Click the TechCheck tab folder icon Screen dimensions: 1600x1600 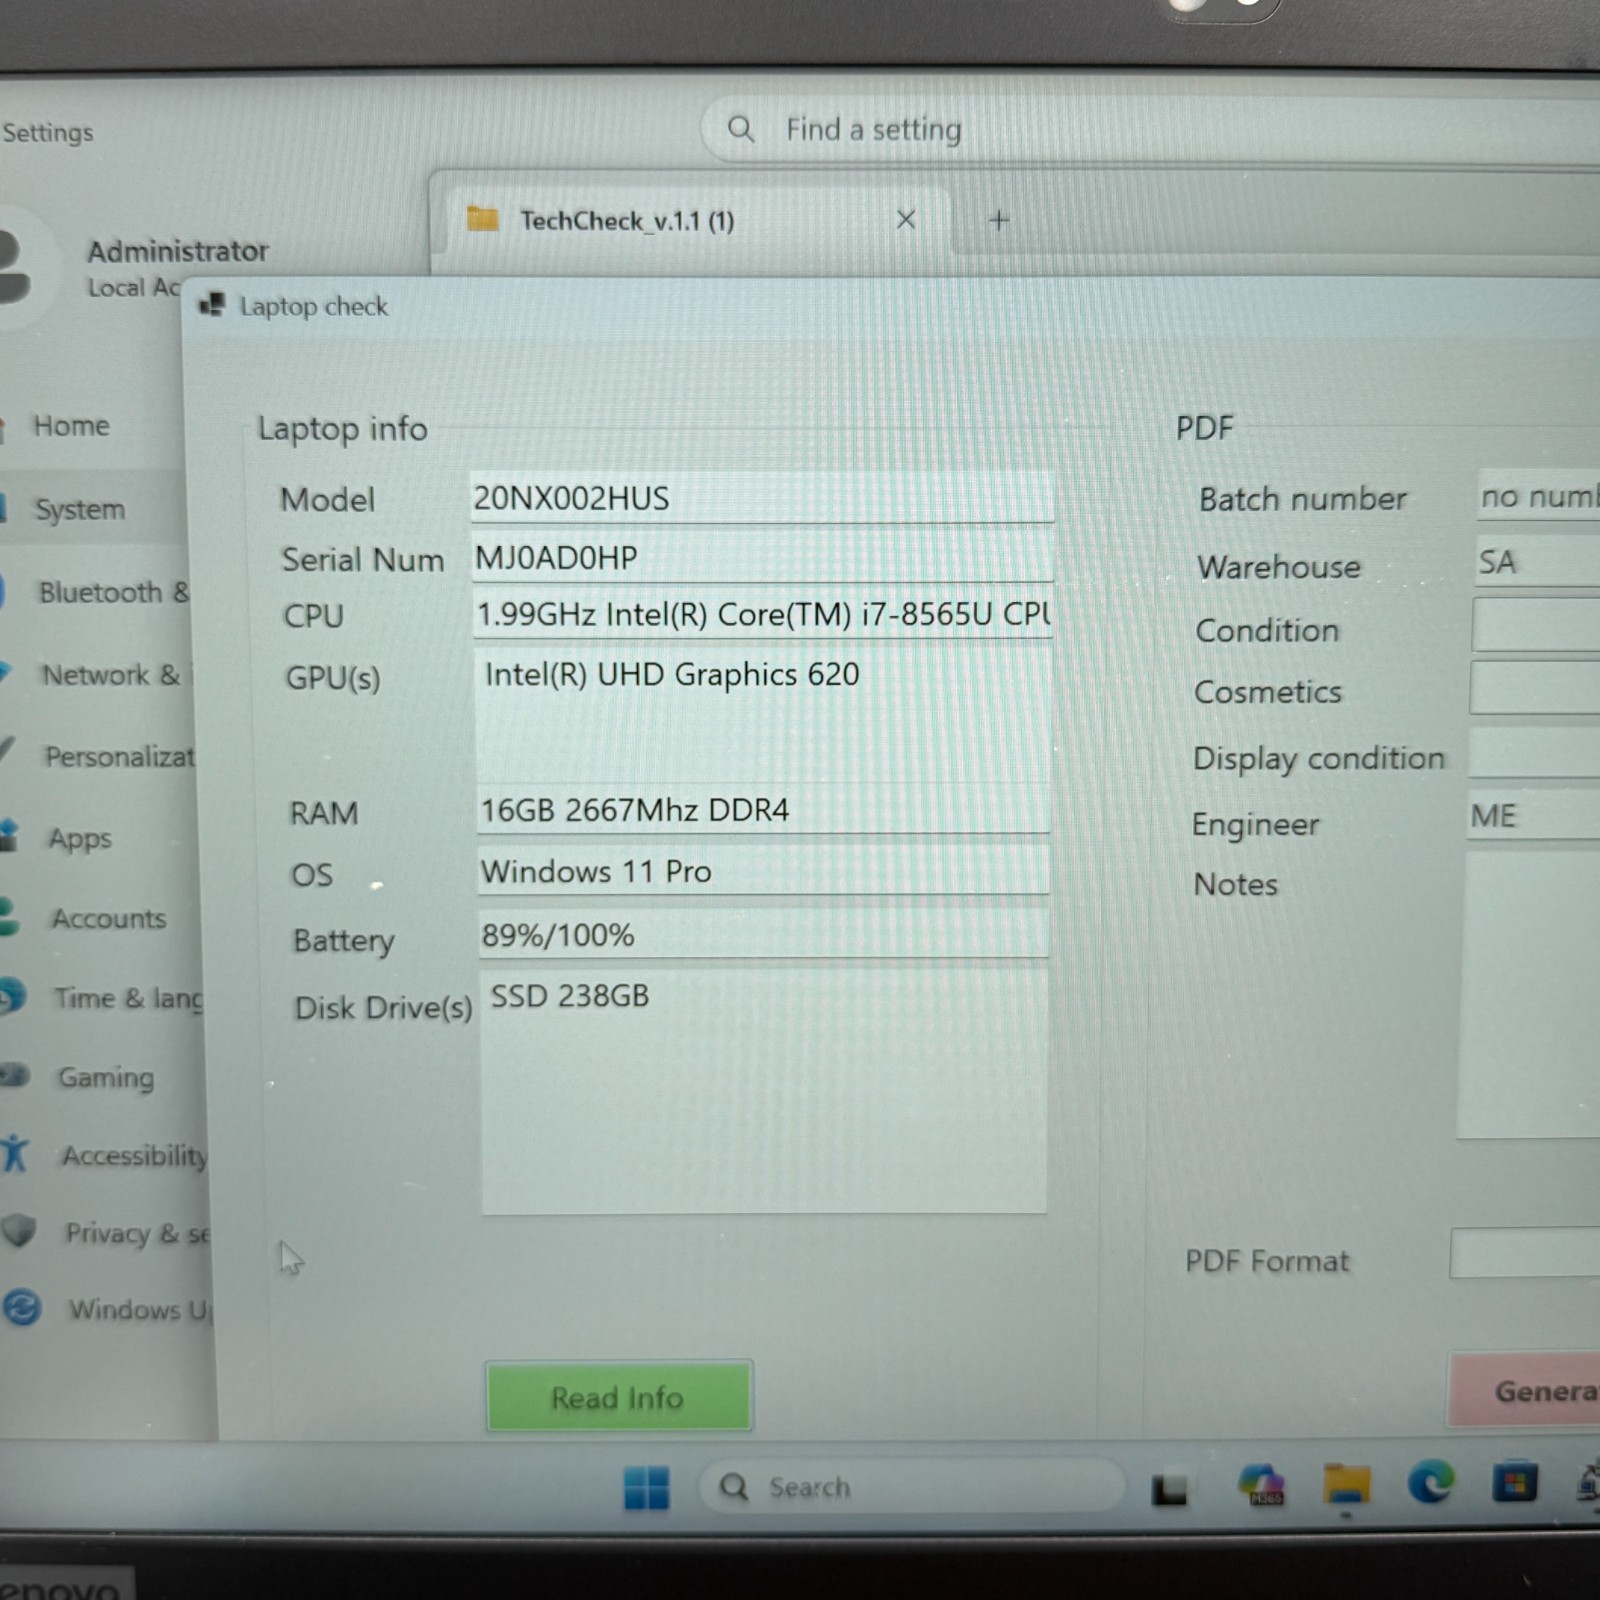(483, 219)
